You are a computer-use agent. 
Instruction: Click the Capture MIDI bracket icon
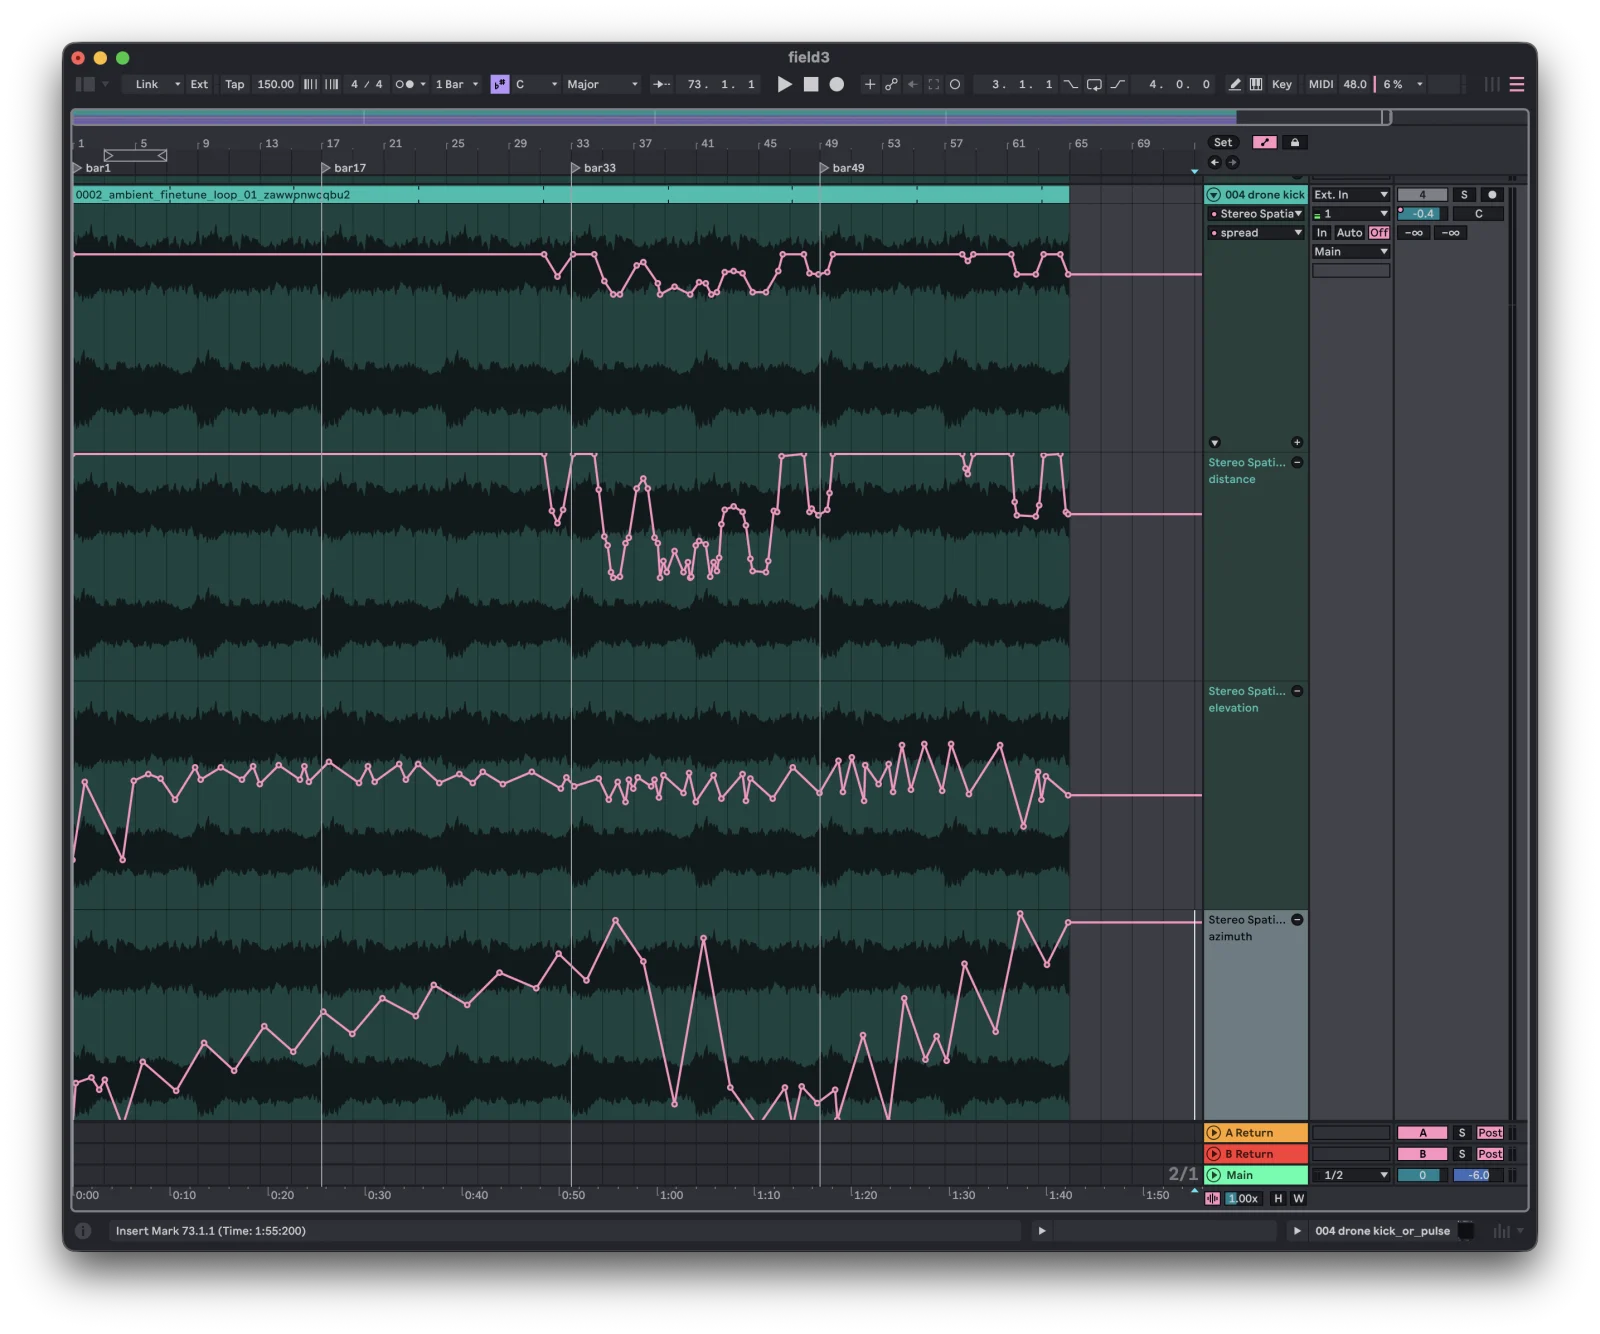(934, 84)
